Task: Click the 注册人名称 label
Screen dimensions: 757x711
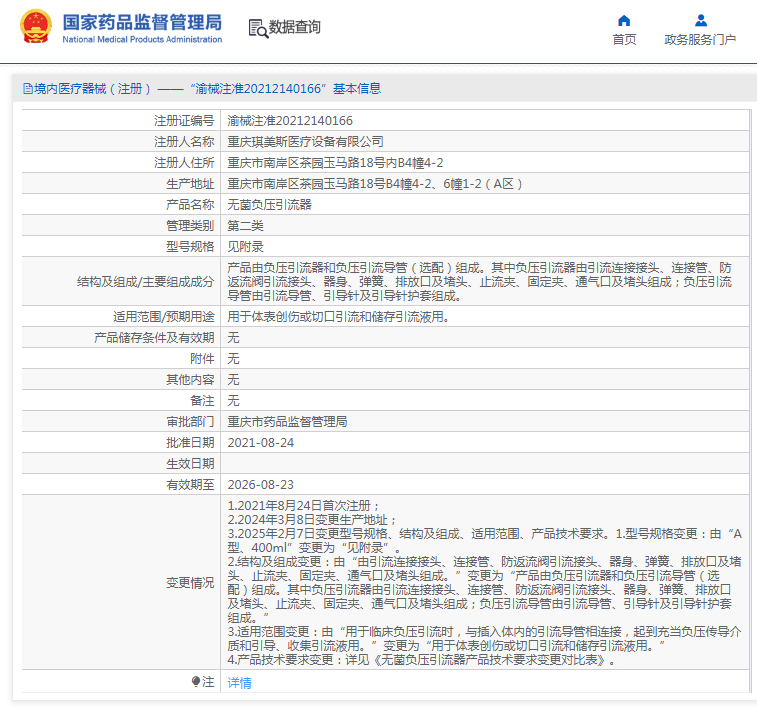Action: (x=184, y=141)
